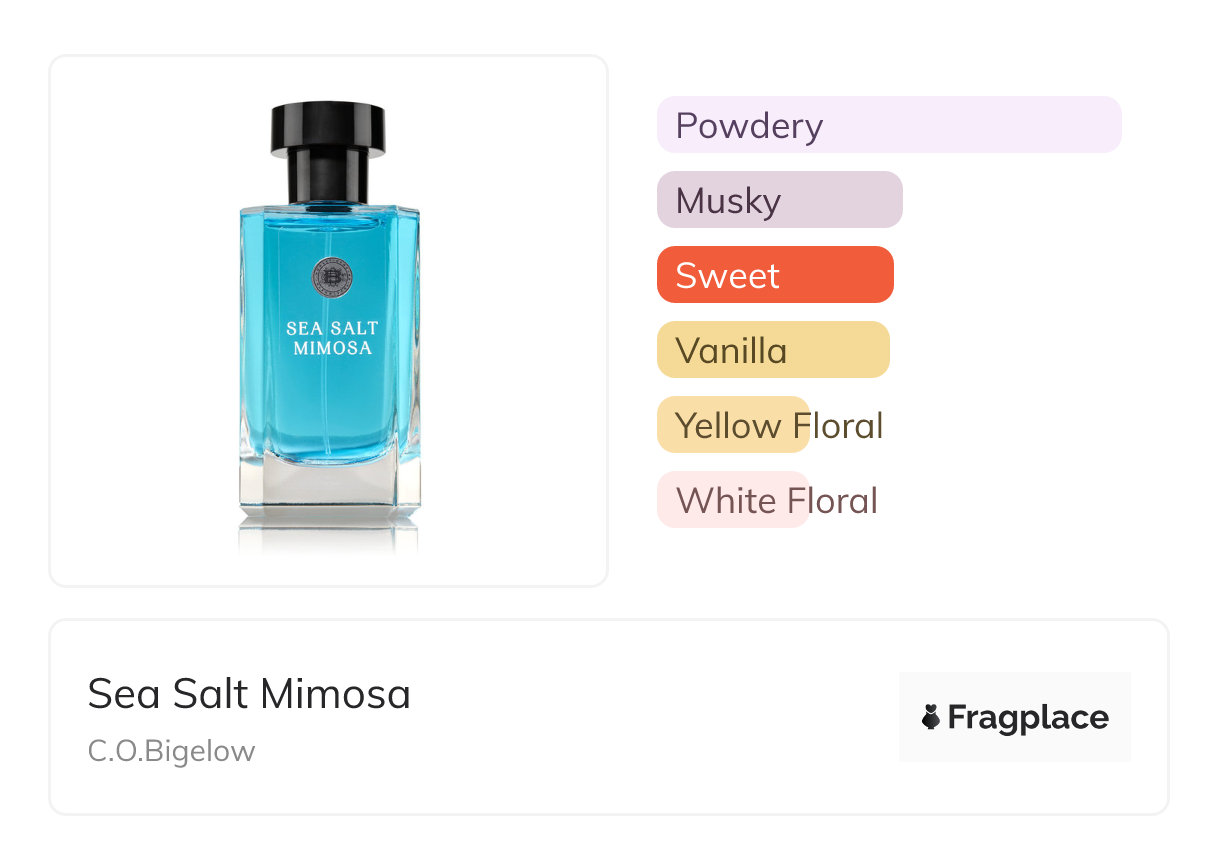This screenshot has width=1218, height=864.
Task: Click the word Floral in White Floral
Action: (x=832, y=500)
